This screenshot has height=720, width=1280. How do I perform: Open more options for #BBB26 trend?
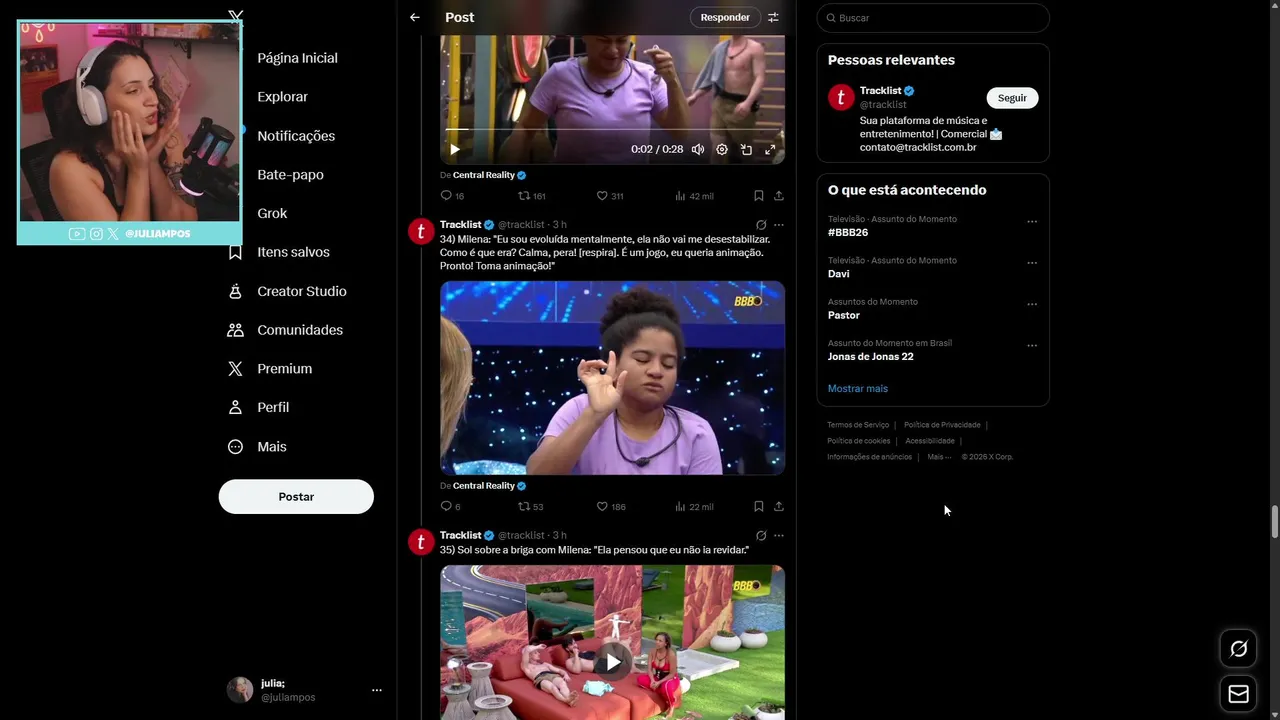coord(1032,222)
